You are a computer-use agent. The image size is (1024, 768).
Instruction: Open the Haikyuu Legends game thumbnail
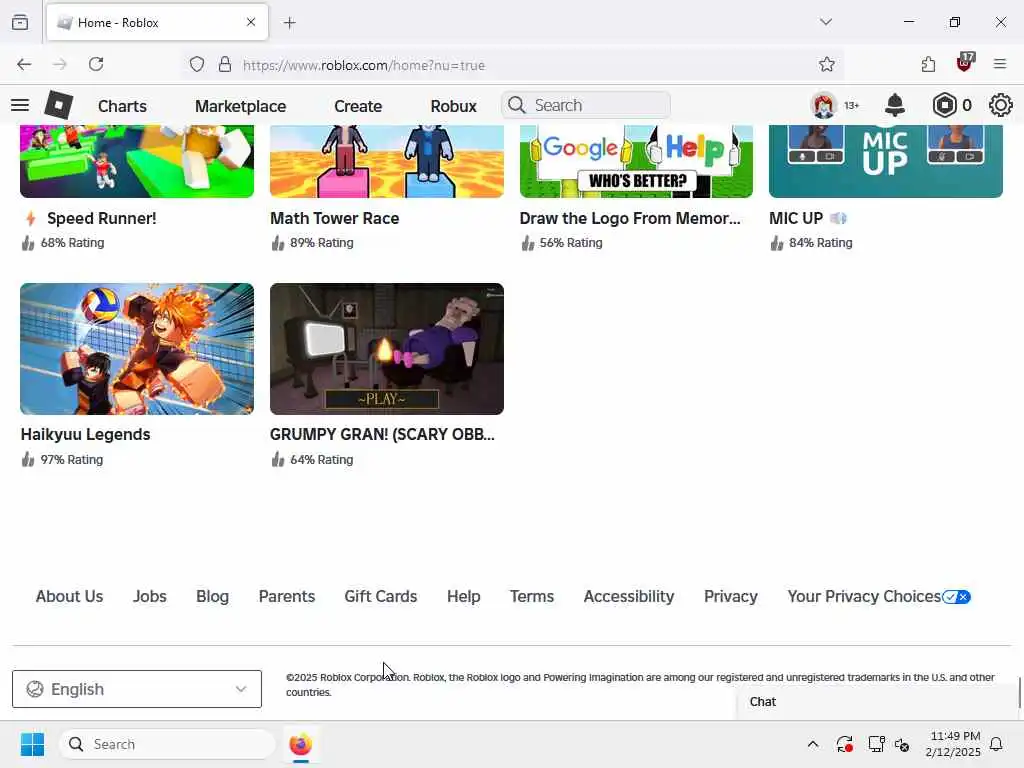[137, 349]
